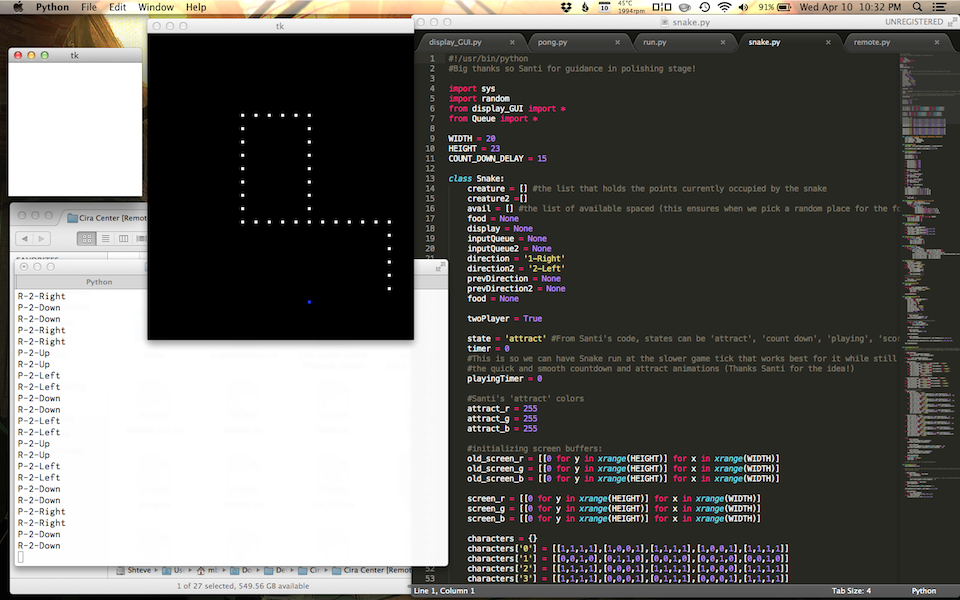The width and height of the screenshot is (960, 600).
Task: Switch to the remote.py tab
Action: [872, 42]
